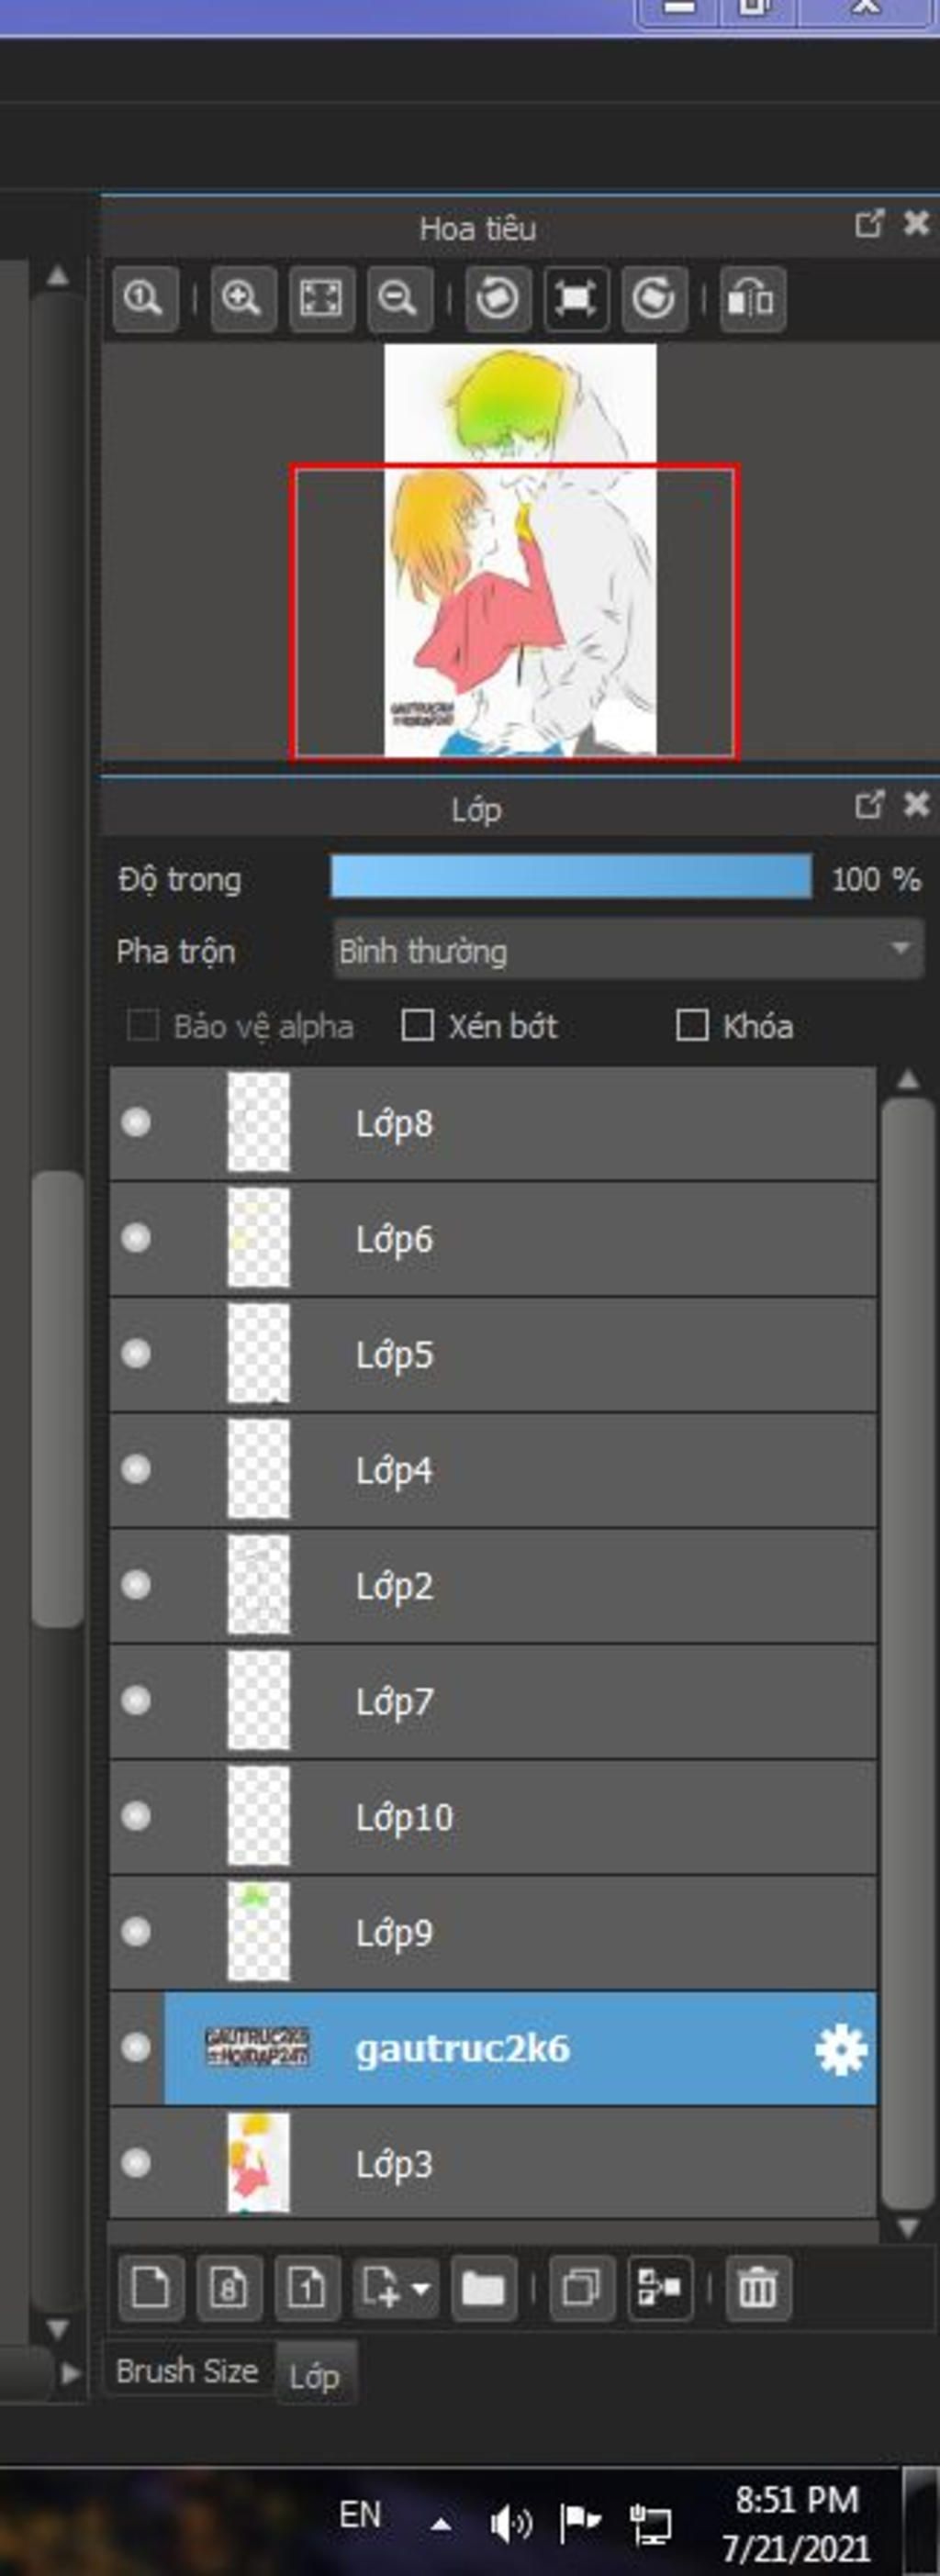The height and width of the screenshot is (2576, 940).
Task: Zoom out the navigator preview
Action: pyautogui.click(x=399, y=298)
